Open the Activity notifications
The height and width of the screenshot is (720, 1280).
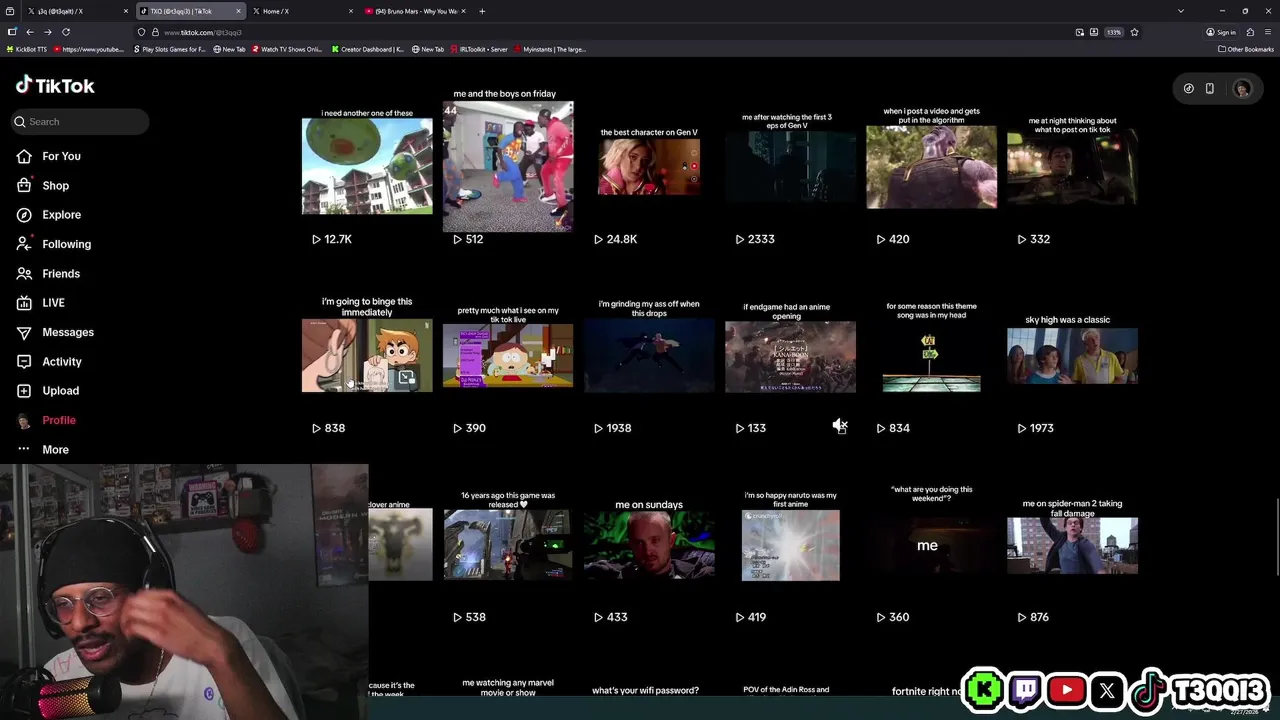tap(61, 361)
